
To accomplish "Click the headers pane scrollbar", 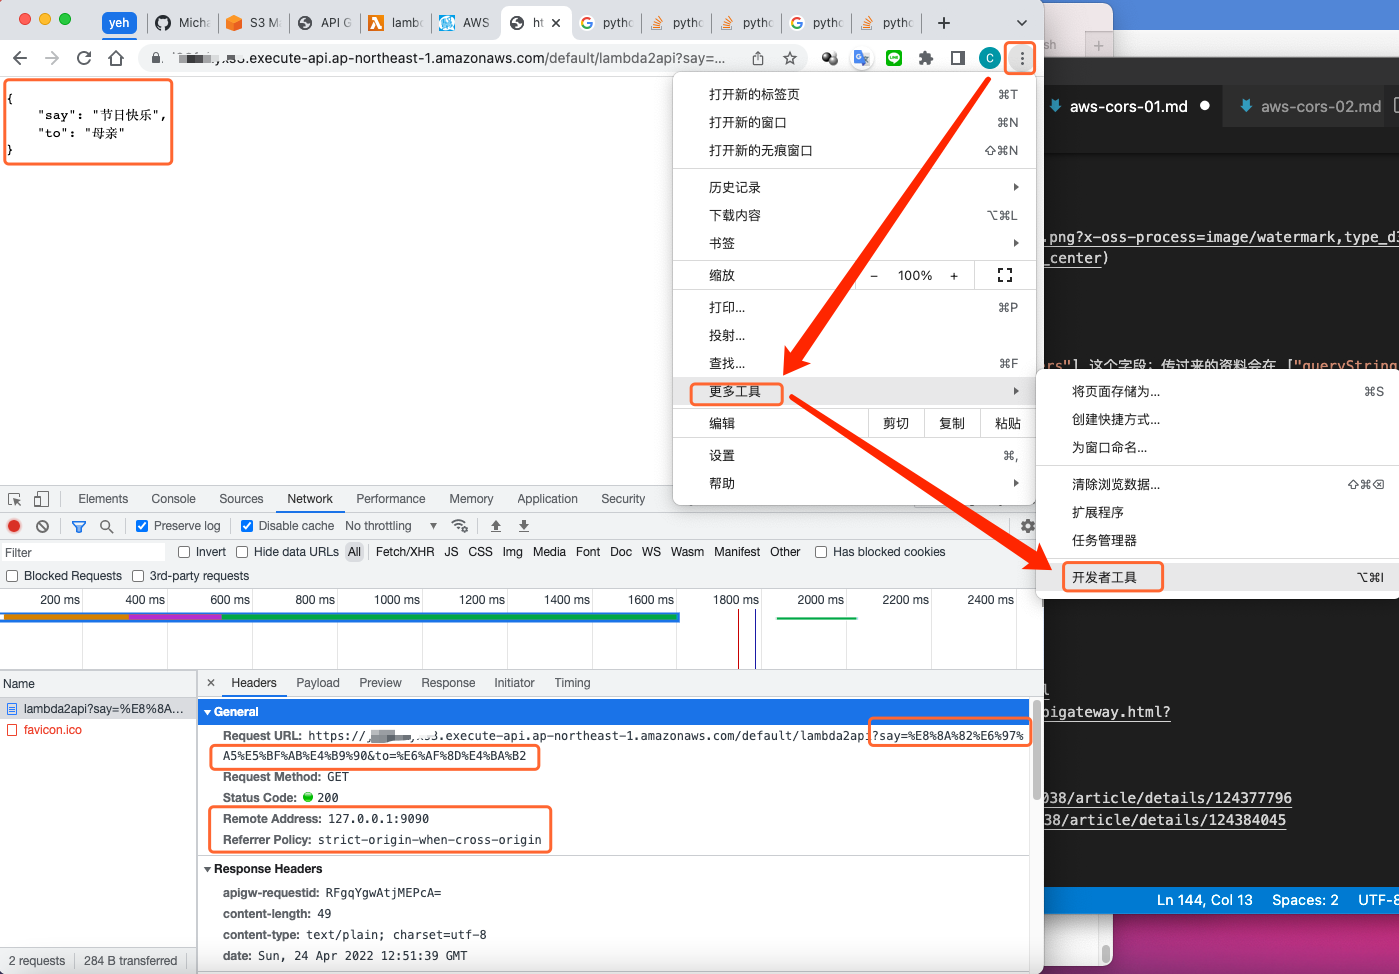I will point(1035,750).
